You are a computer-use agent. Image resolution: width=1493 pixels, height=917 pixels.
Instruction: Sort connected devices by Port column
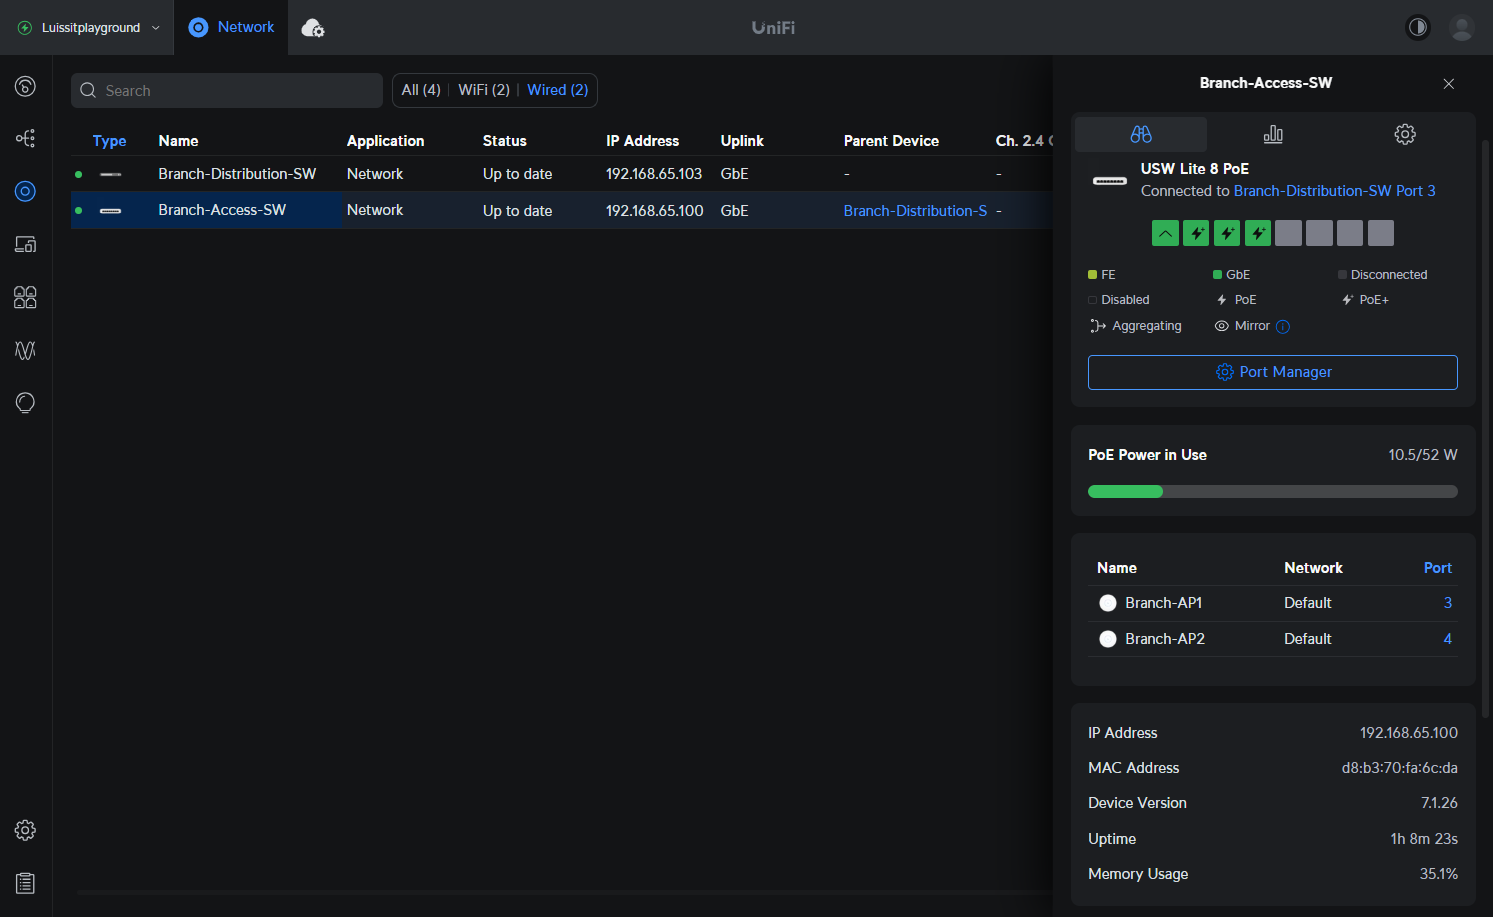click(1437, 568)
